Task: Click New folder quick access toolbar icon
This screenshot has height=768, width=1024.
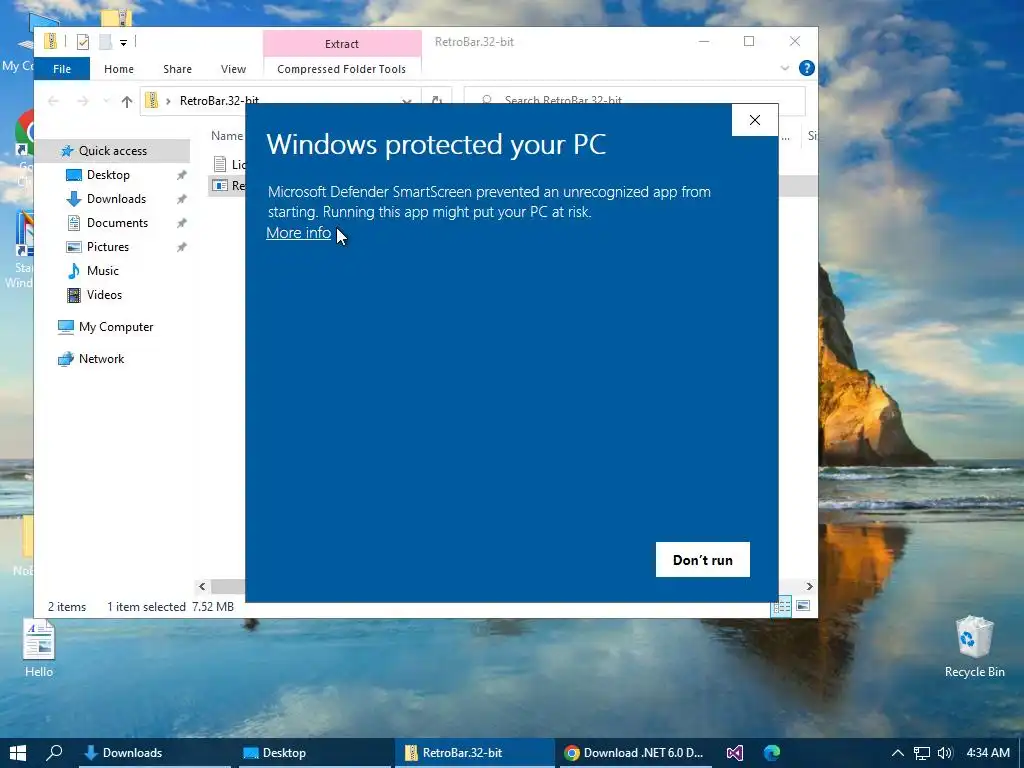Action: pyautogui.click(x=105, y=42)
